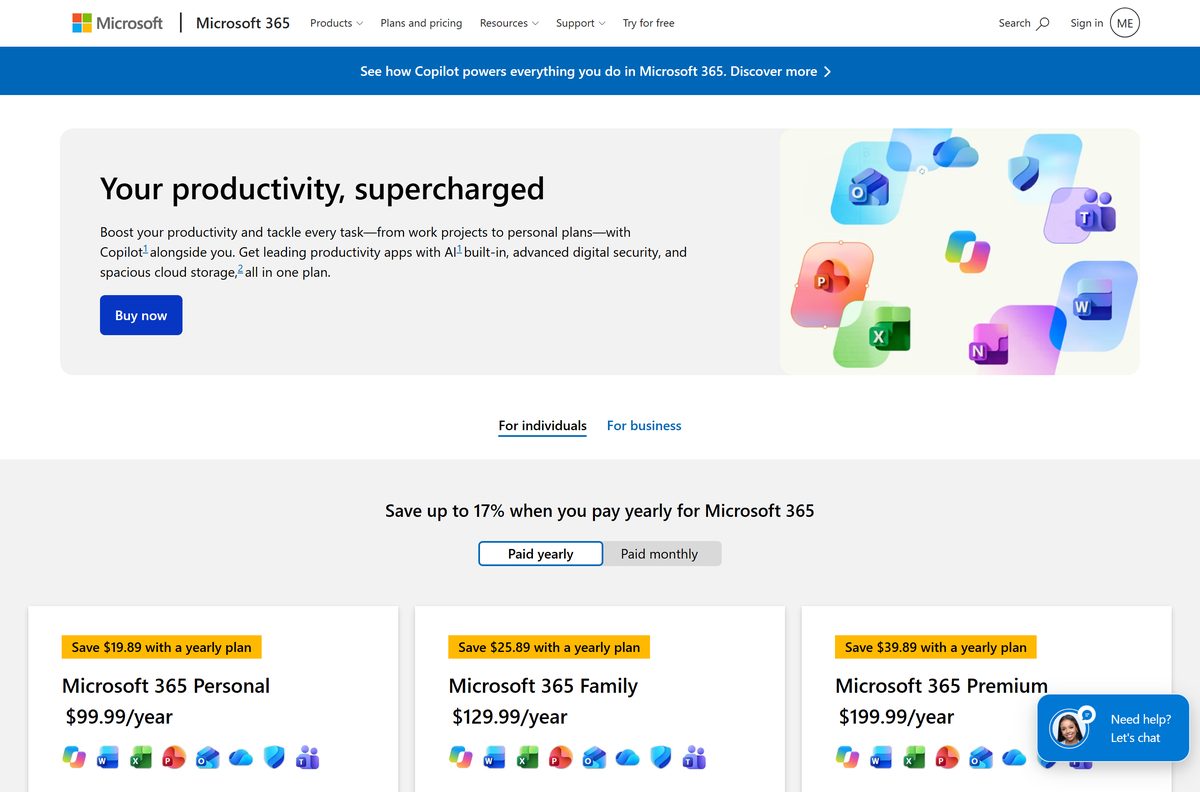Click Excel icon under Microsoft 365 Personal

point(140,757)
